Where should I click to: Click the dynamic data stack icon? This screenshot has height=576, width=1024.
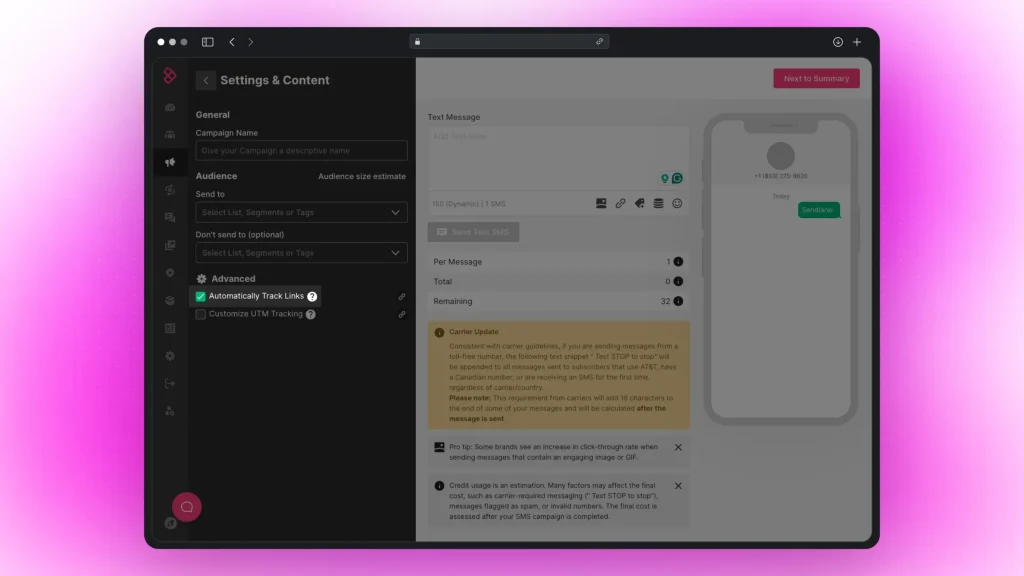(x=658, y=203)
